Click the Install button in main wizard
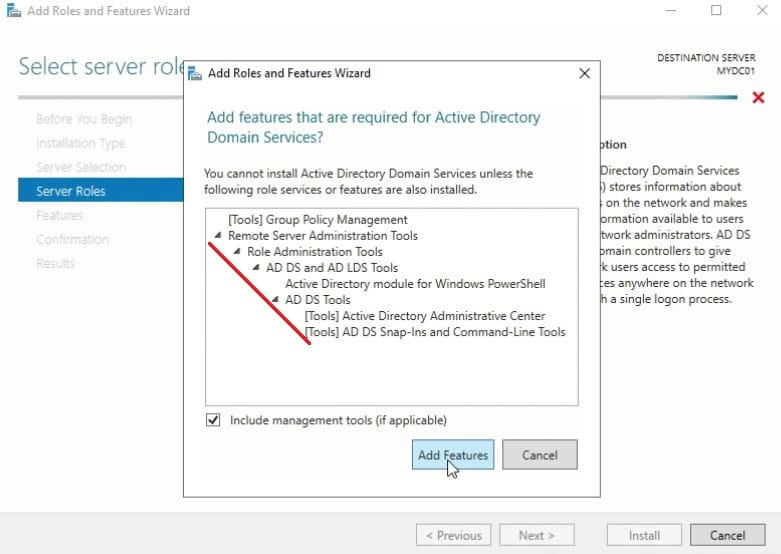Screen dimensions: 781x554 click(644, 535)
